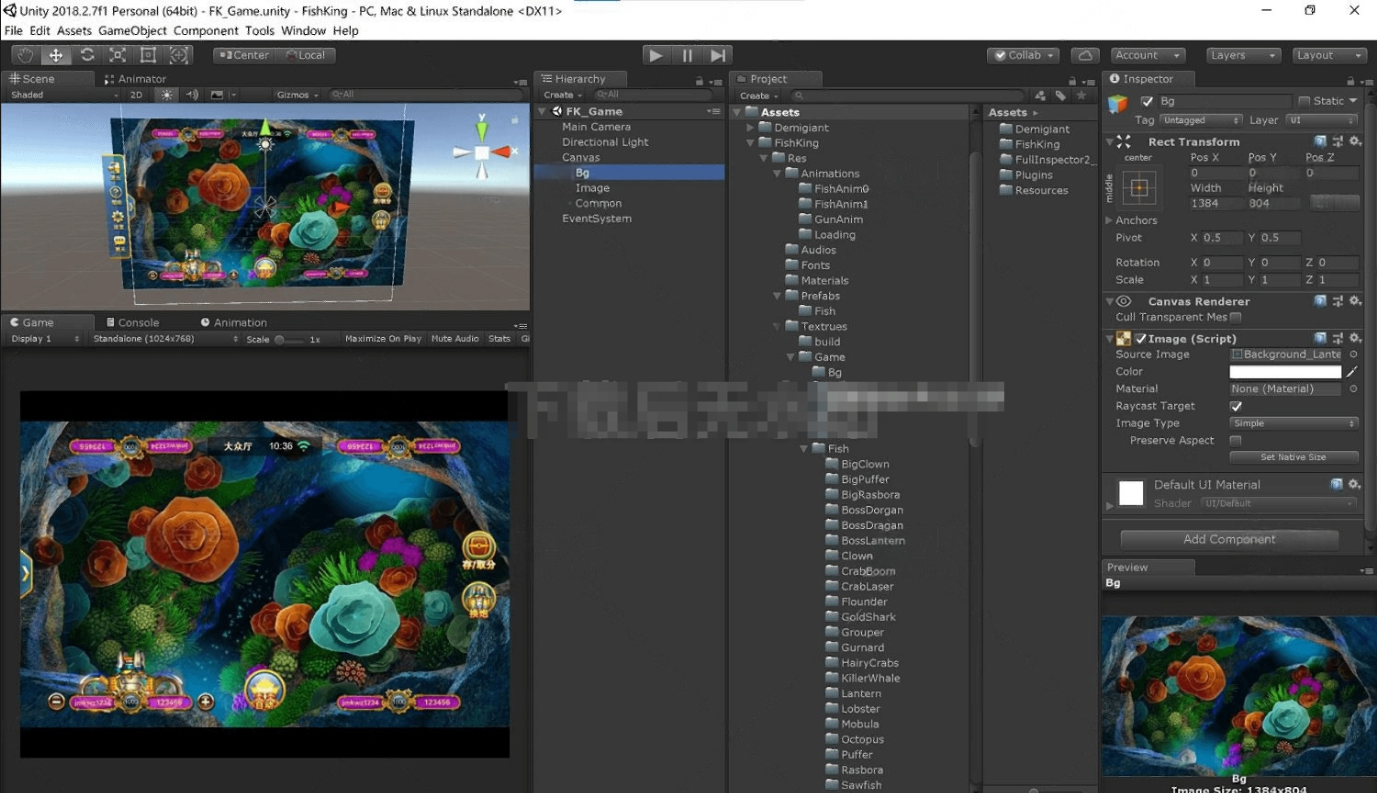Click the Inspector panel lock icon

pos(1351,81)
